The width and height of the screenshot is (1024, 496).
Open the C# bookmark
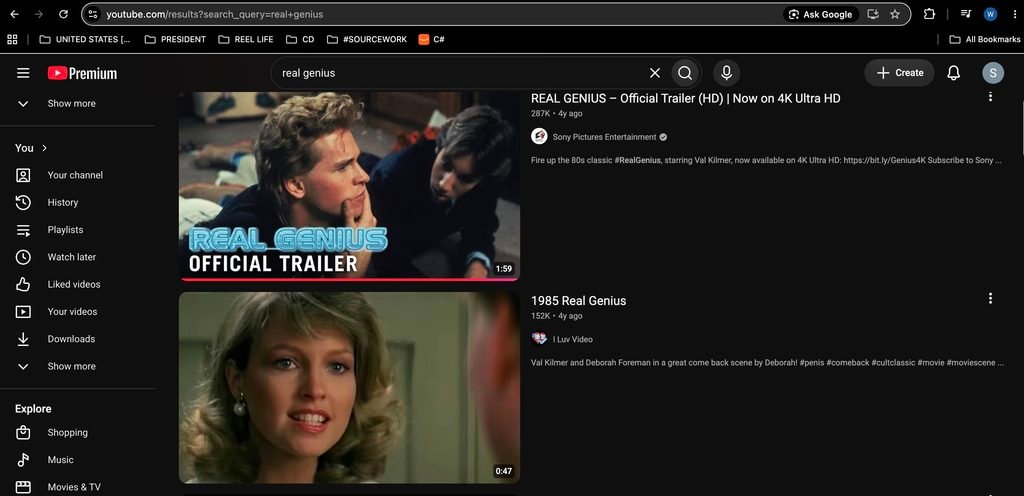[432, 39]
